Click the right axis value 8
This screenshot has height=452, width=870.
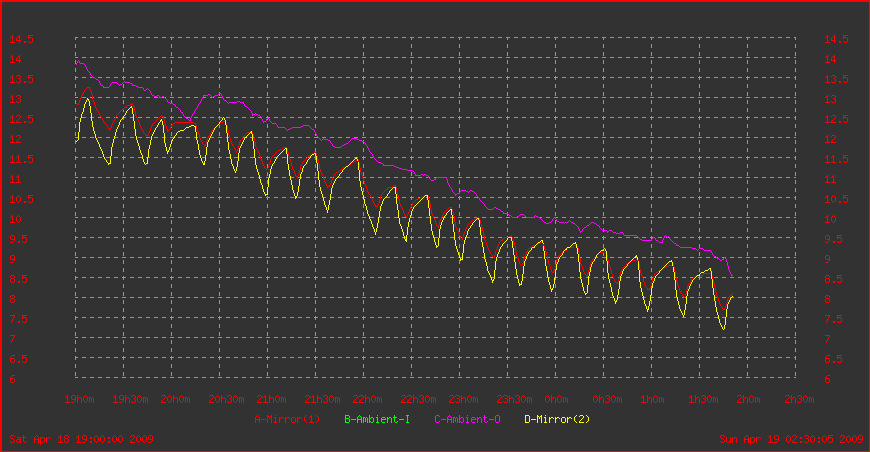(x=827, y=299)
